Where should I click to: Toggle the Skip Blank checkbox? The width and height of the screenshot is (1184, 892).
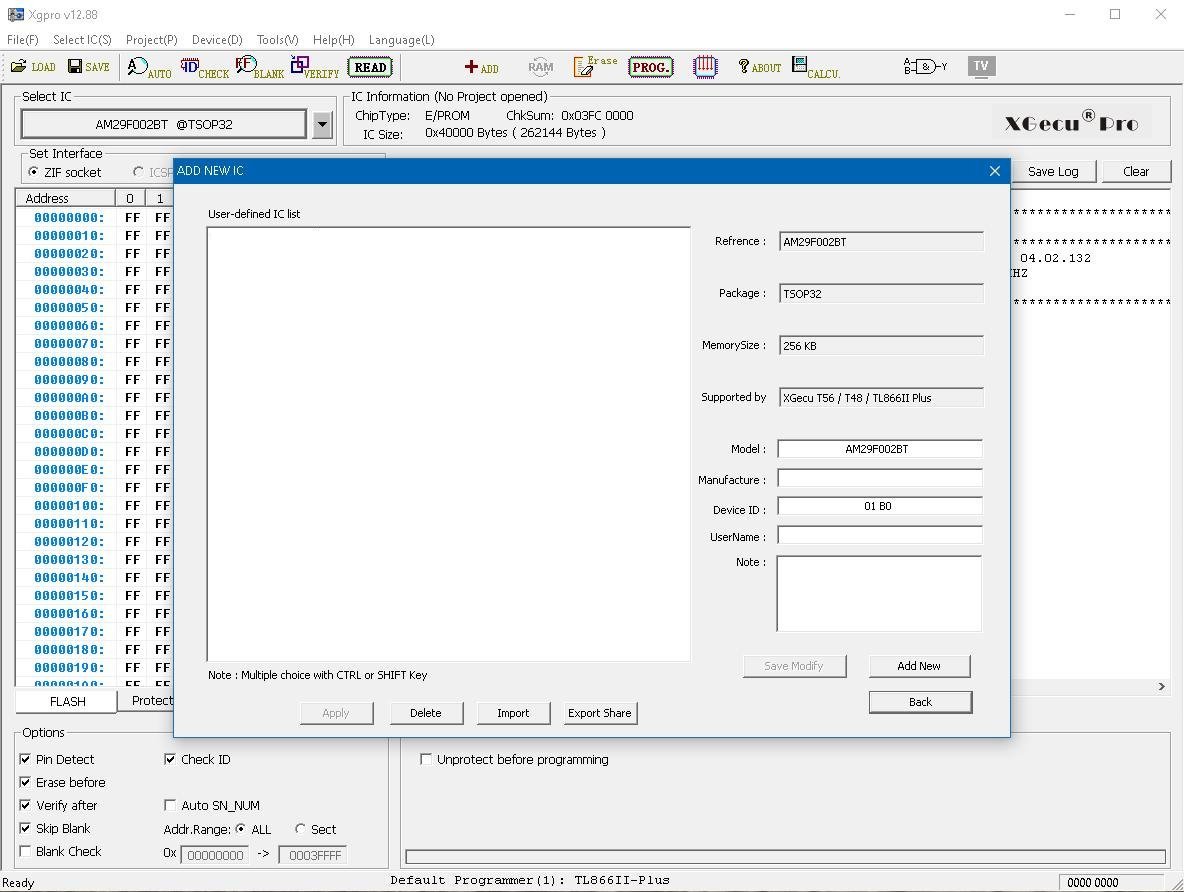(25, 828)
